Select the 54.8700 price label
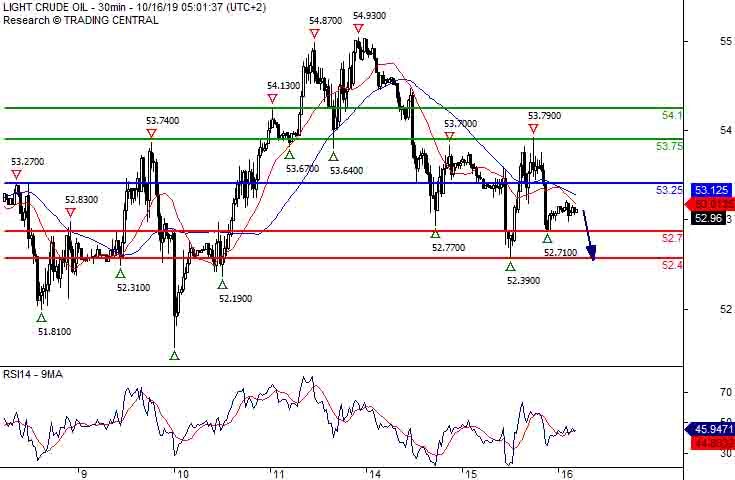The image size is (735, 480). pyautogui.click(x=326, y=21)
